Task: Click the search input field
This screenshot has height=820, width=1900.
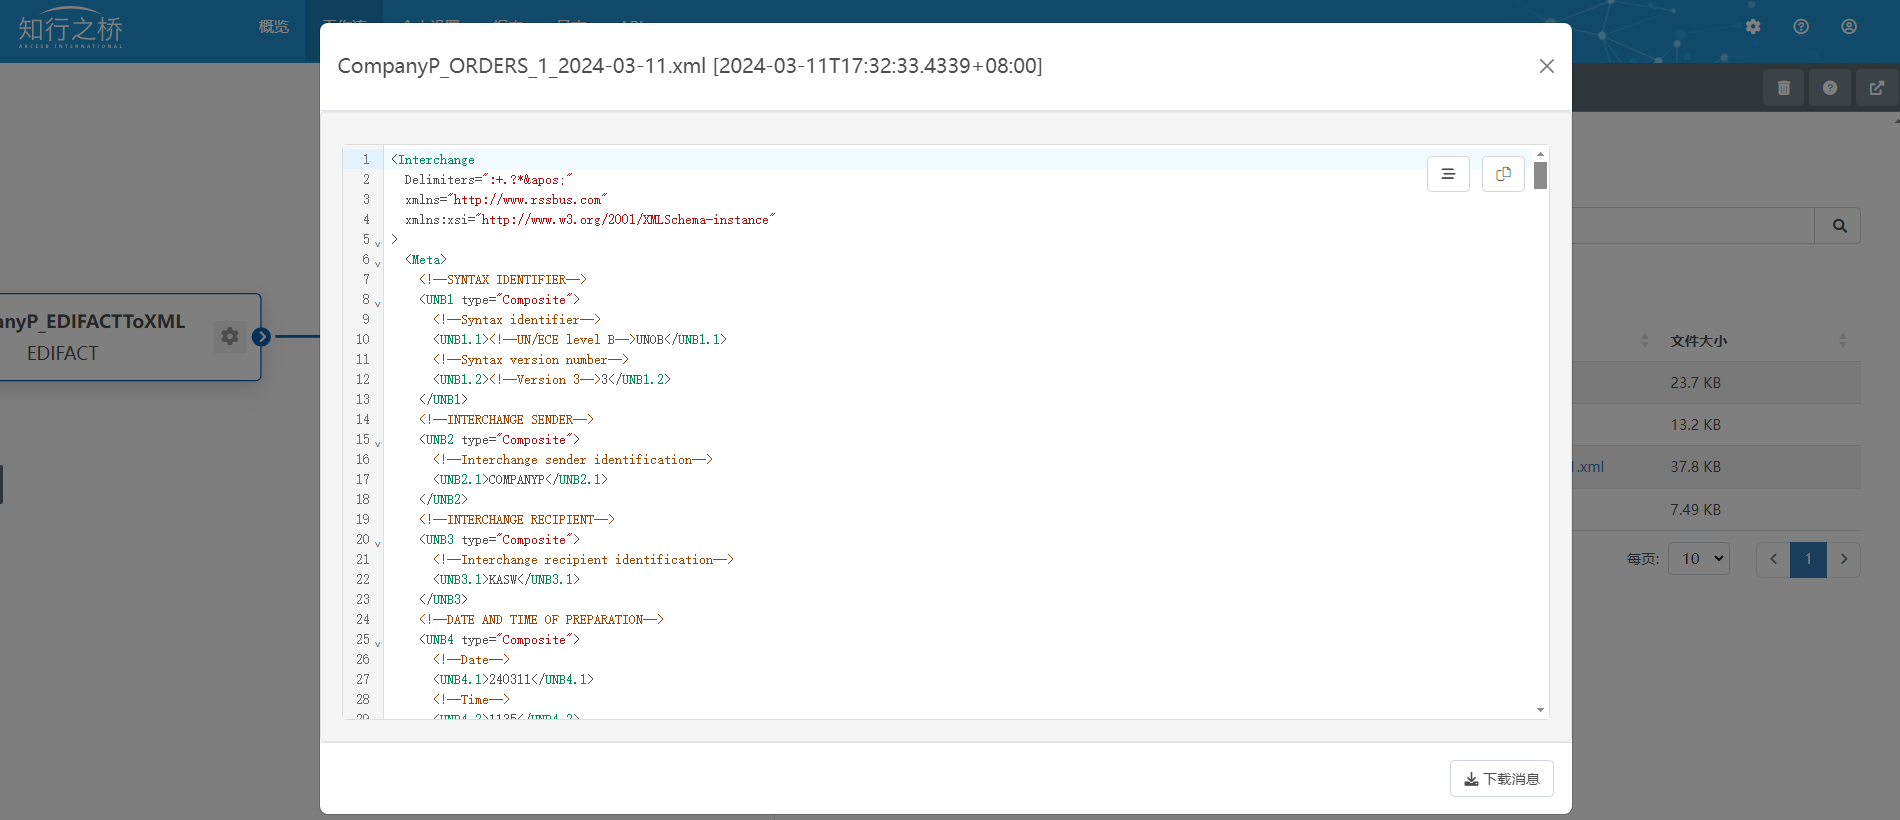Action: tap(1693, 226)
